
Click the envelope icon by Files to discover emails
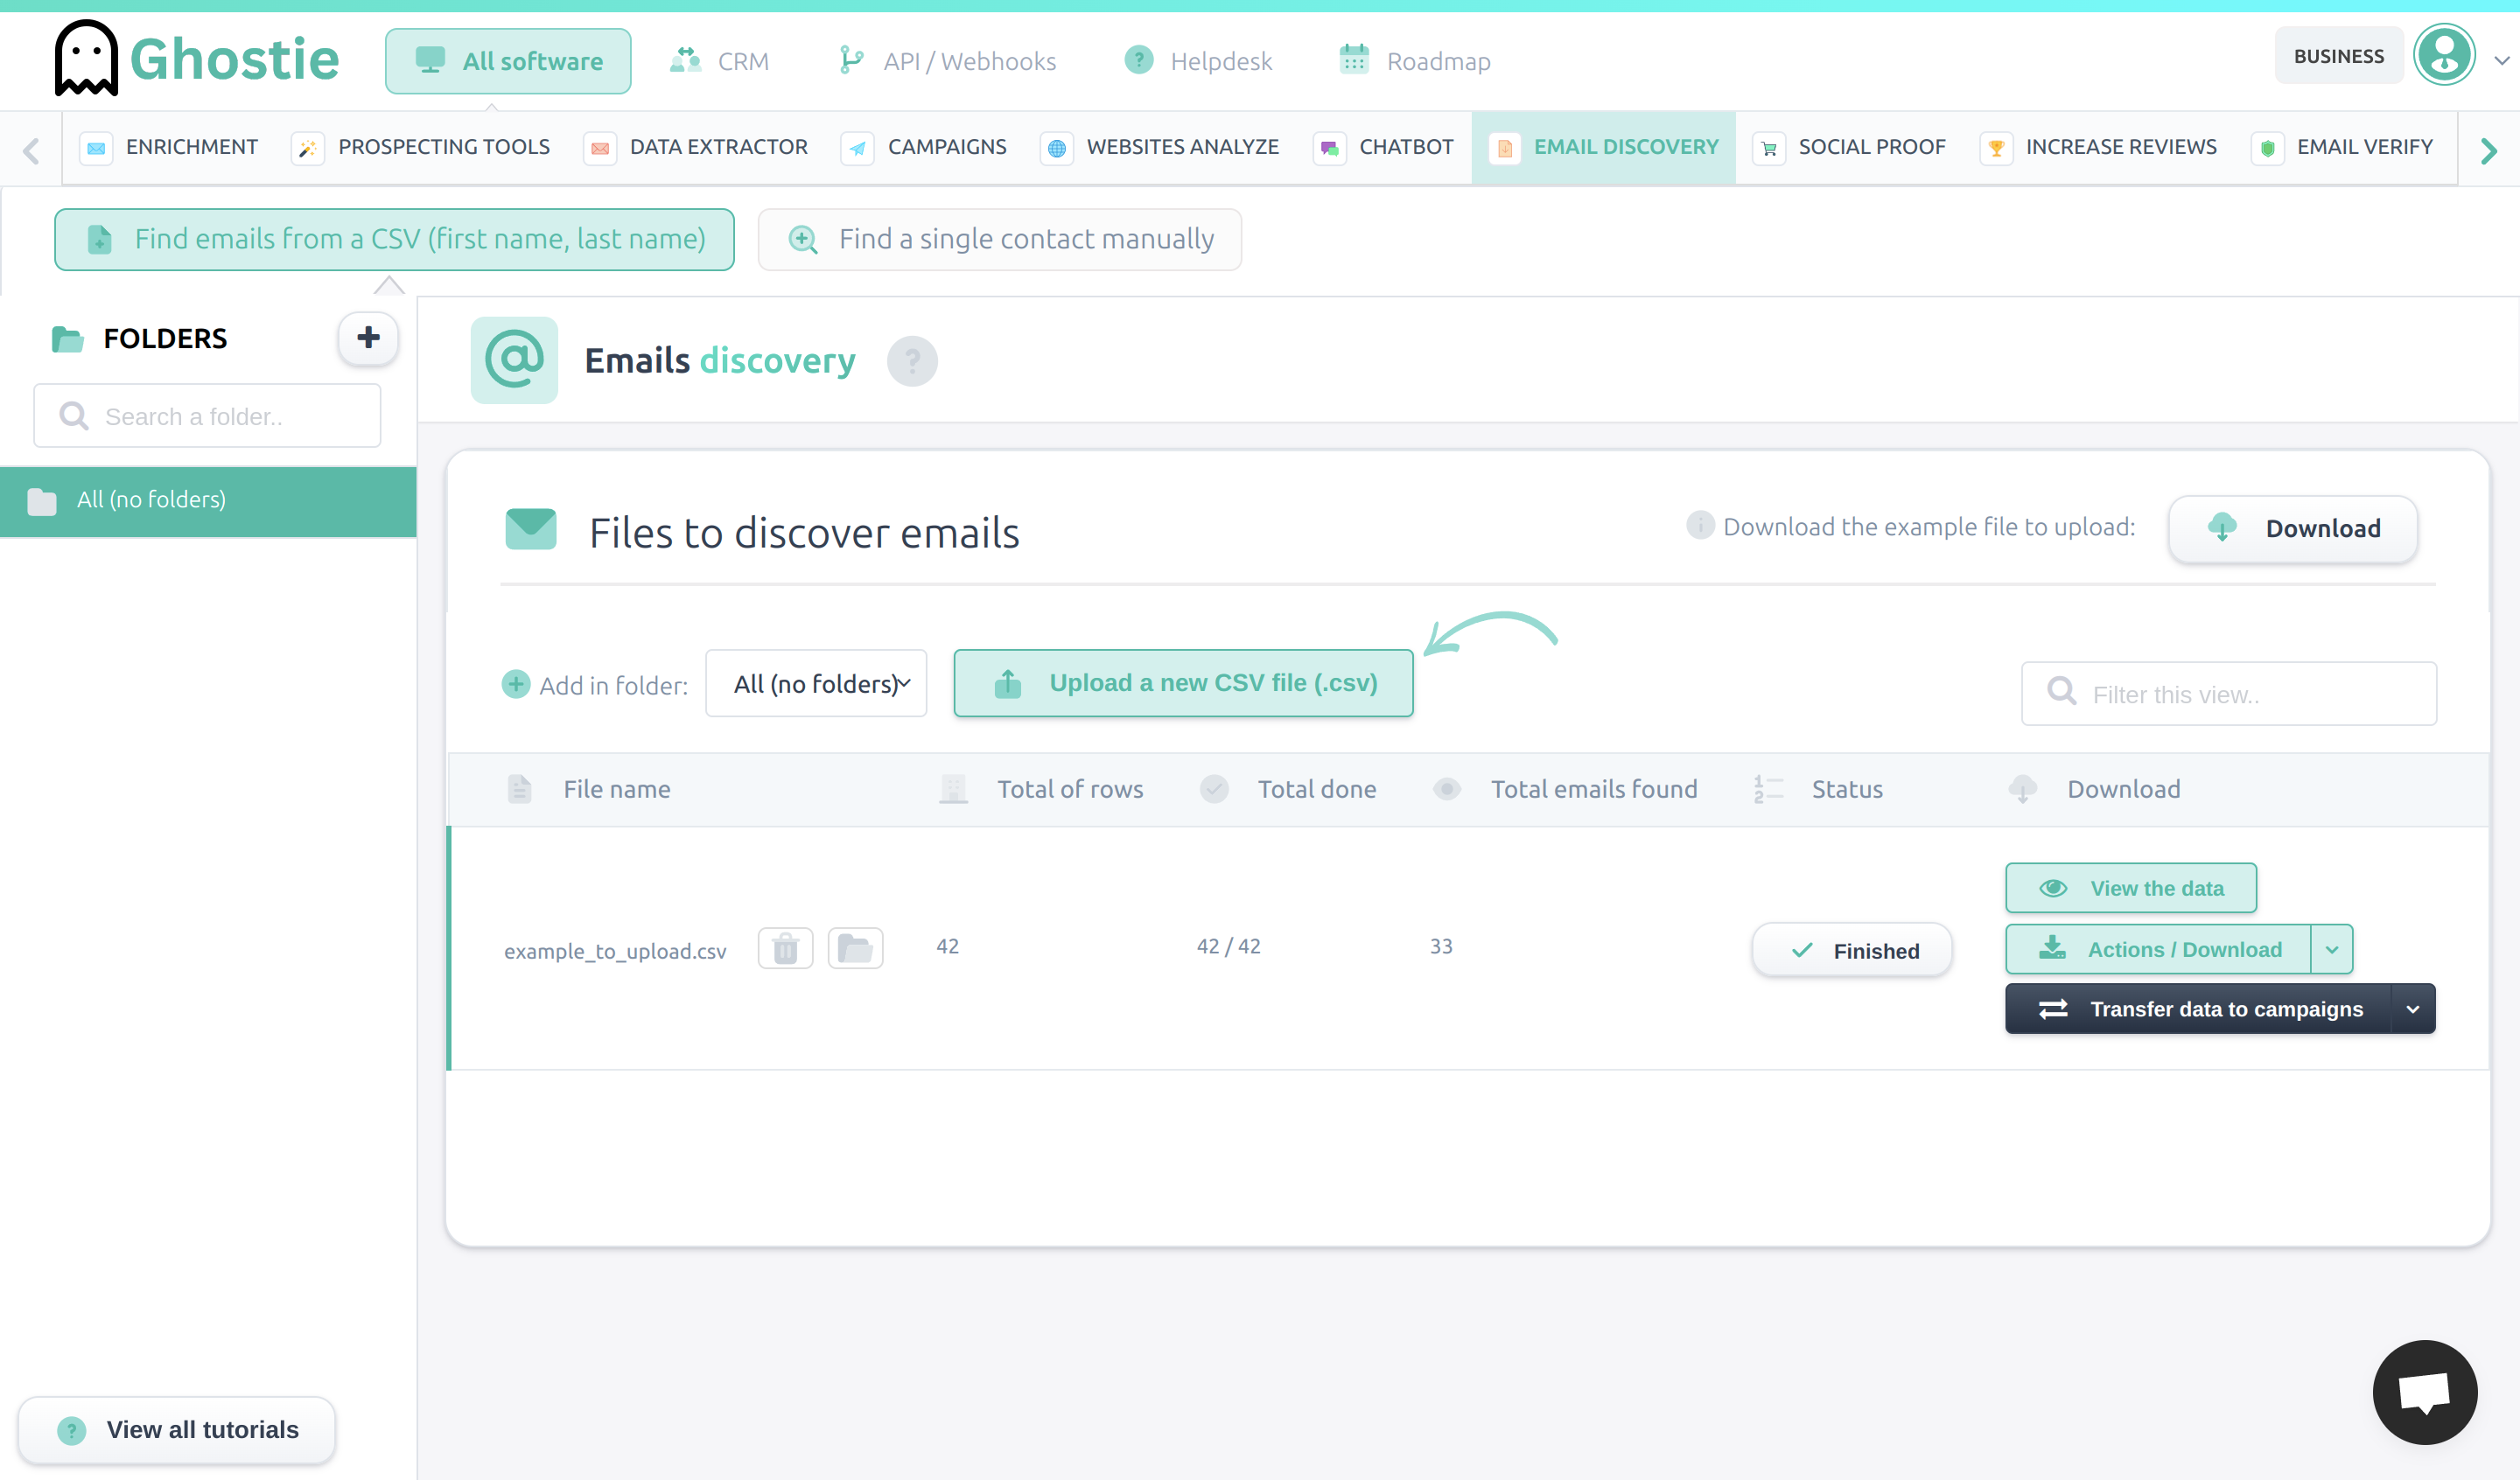[531, 530]
